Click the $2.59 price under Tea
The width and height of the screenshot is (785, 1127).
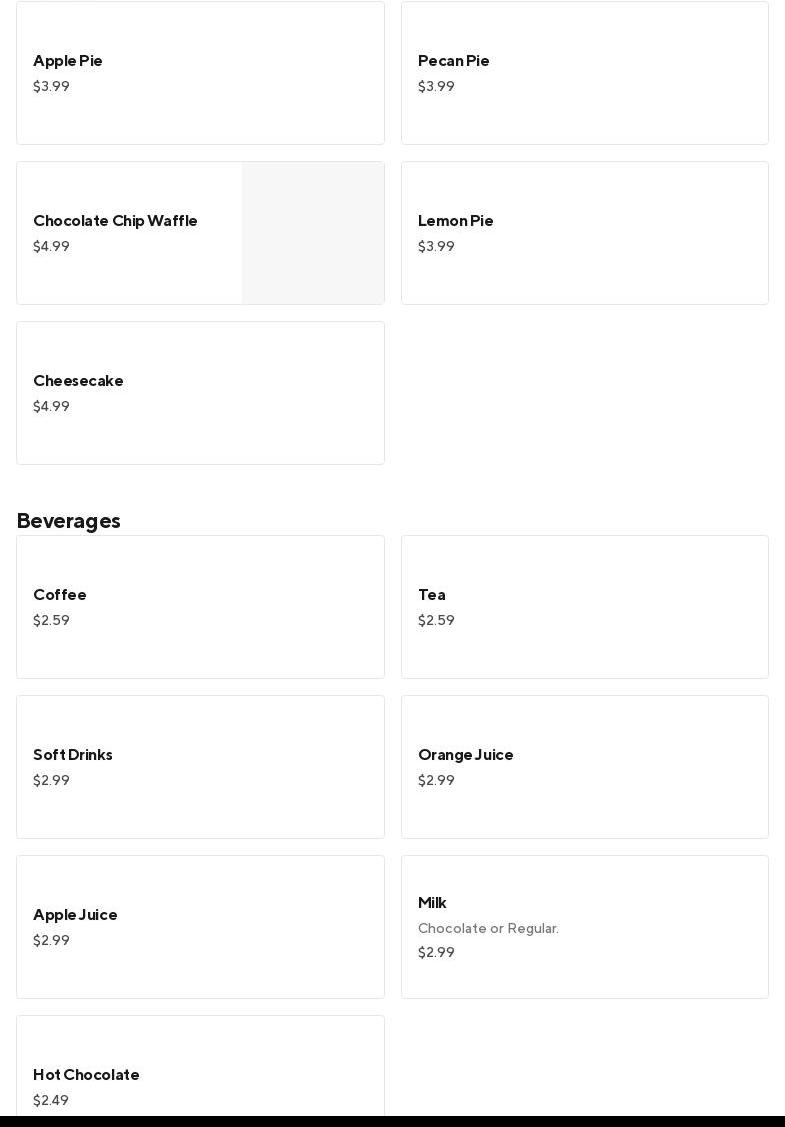click(436, 621)
